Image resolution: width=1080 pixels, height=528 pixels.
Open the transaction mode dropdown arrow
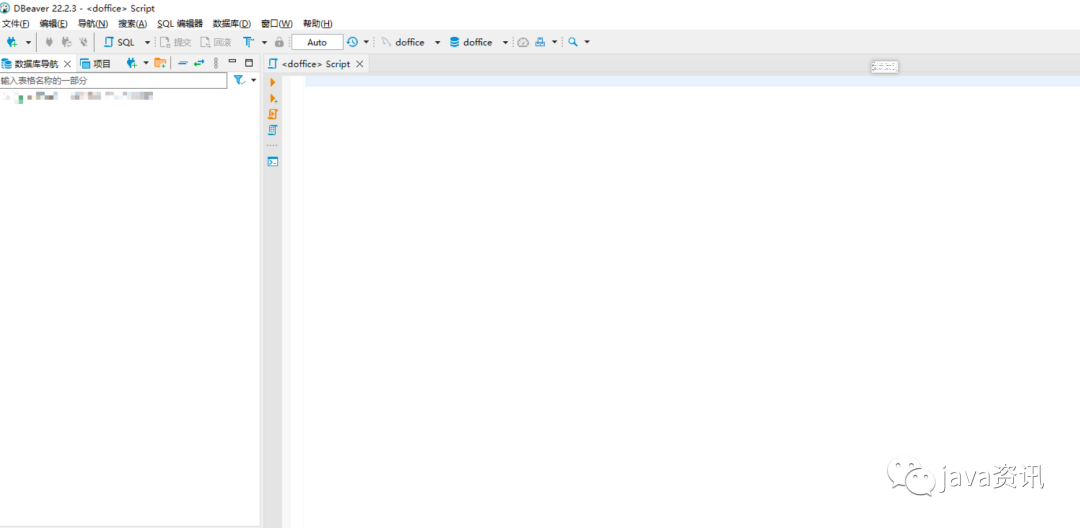pos(264,43)
